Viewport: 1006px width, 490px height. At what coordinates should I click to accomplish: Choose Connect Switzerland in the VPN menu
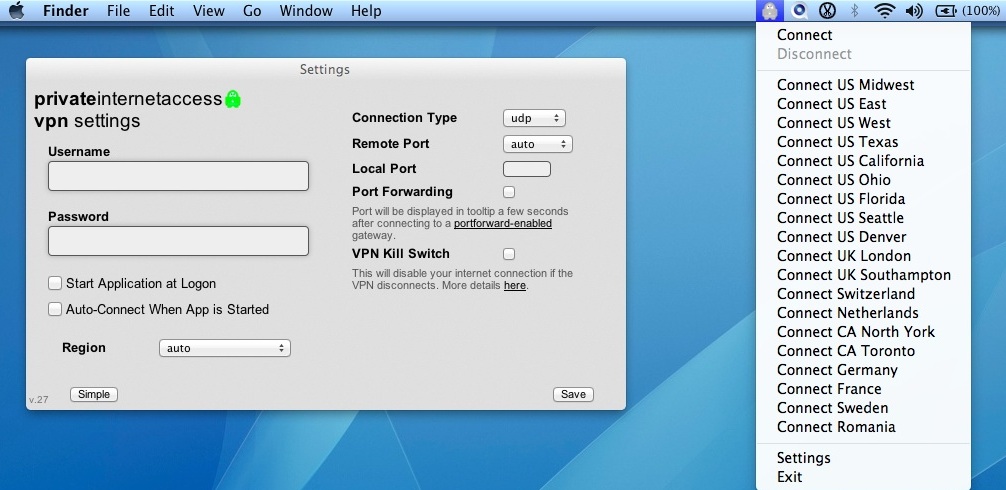(845, 294)
